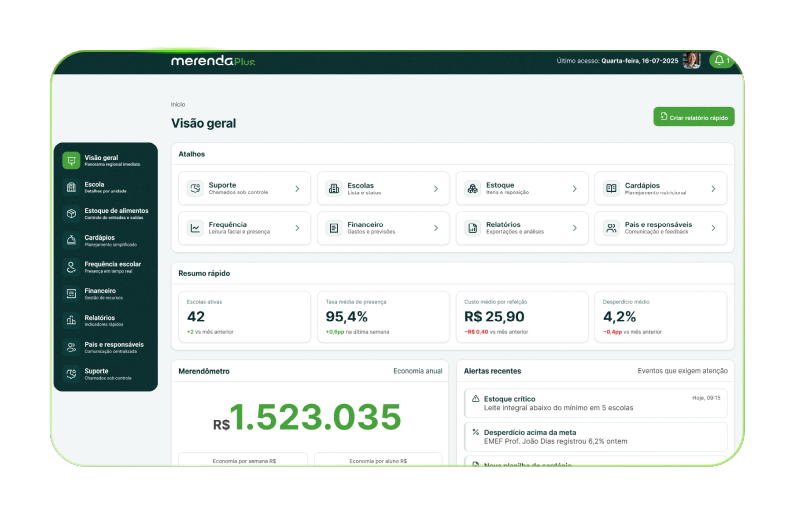Click the Visão geral sidebar icon

pos(71,160)
